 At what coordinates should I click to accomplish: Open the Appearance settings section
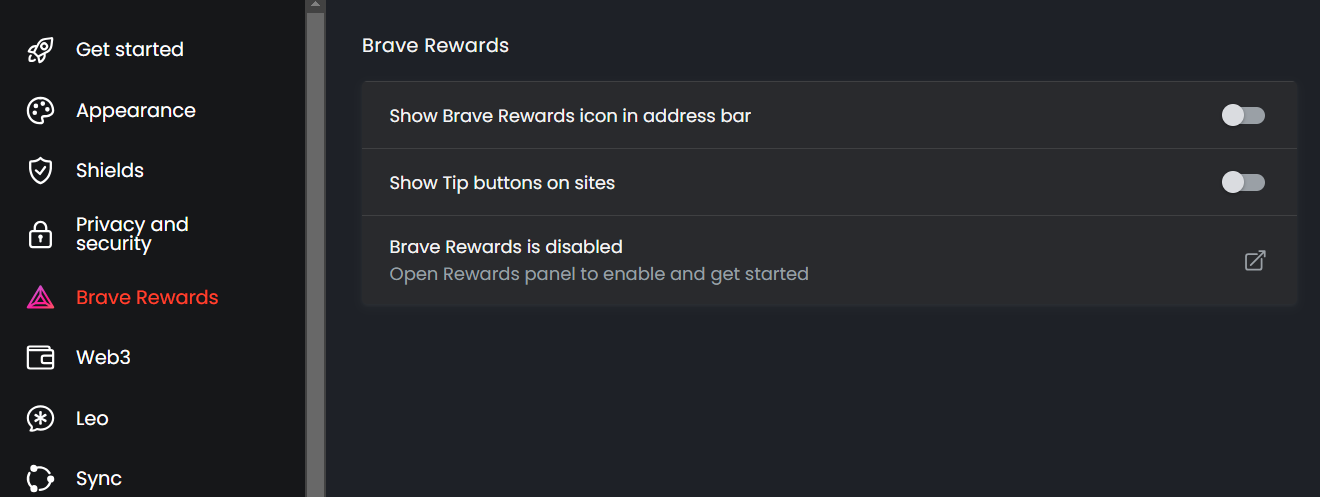[x=135, y=111]
